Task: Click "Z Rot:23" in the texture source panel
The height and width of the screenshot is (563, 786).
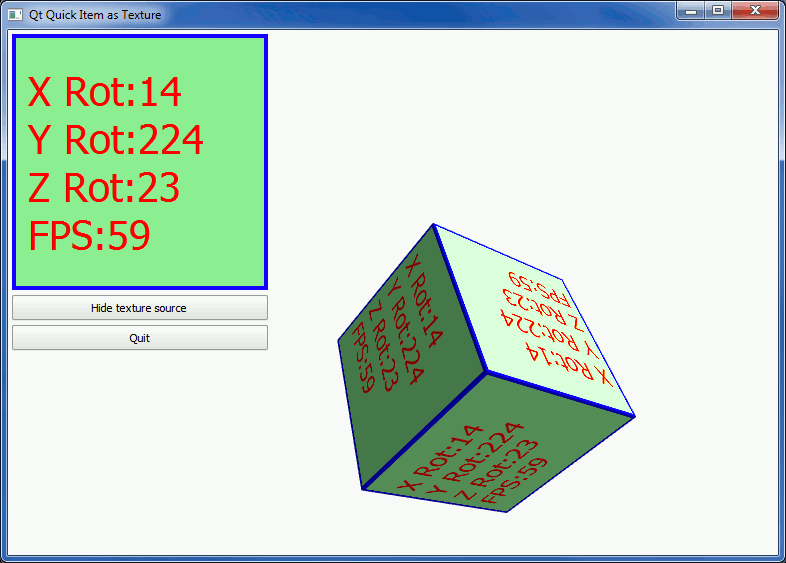Action: point(104,189)
